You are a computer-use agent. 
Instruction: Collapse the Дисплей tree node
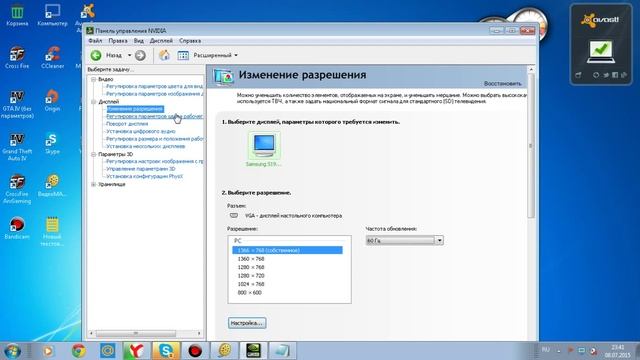tap(93, 102)
